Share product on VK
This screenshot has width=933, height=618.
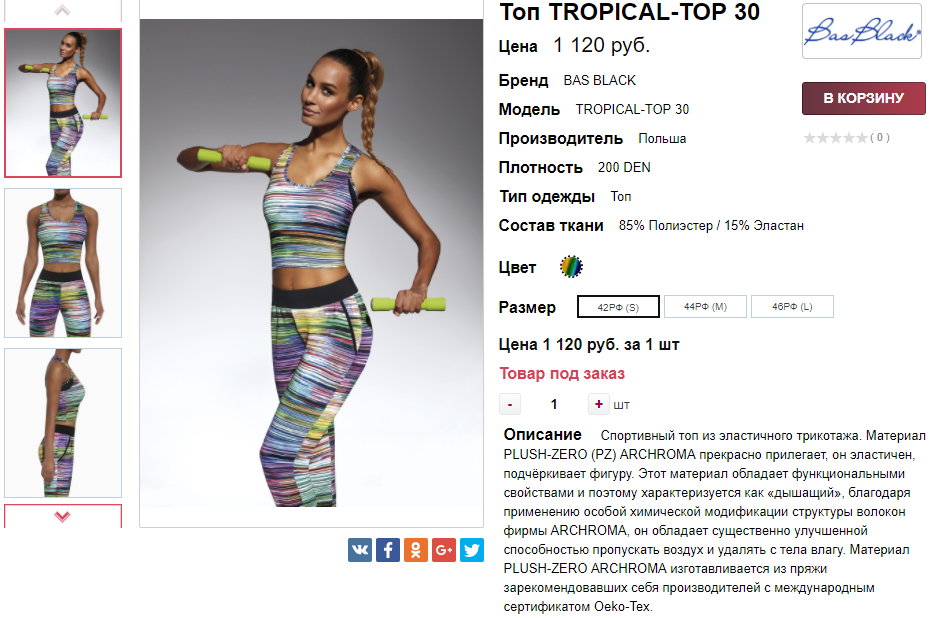click(x=359, y=550)
